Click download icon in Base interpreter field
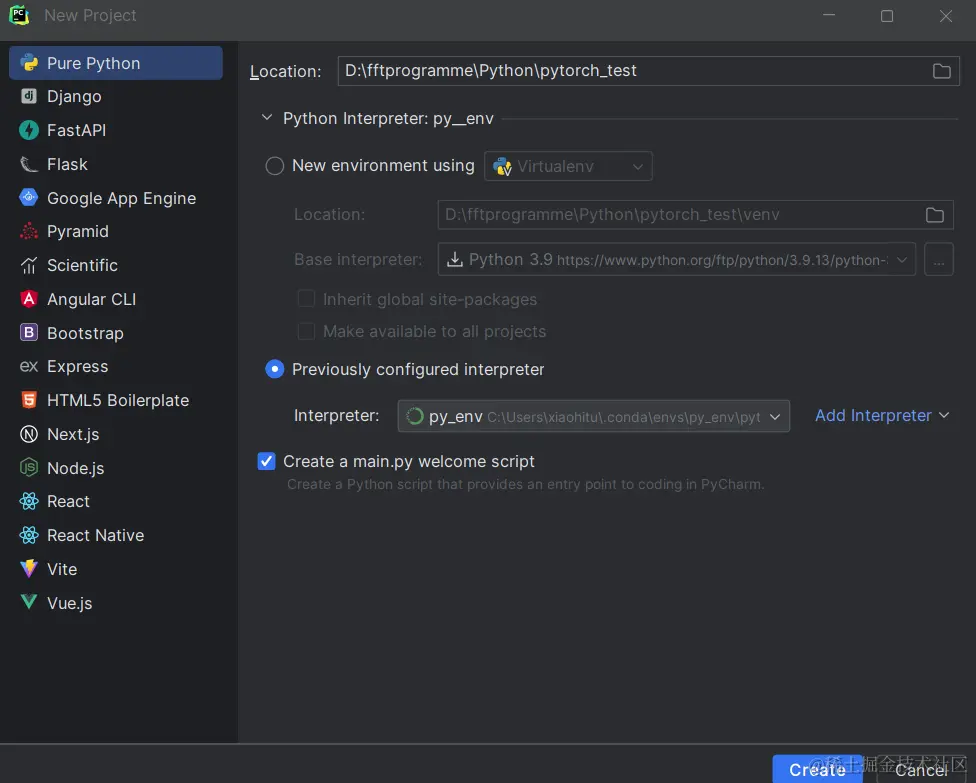Image resolution: width=976 pixels, height=783 pixels. (x=455, y=260)
